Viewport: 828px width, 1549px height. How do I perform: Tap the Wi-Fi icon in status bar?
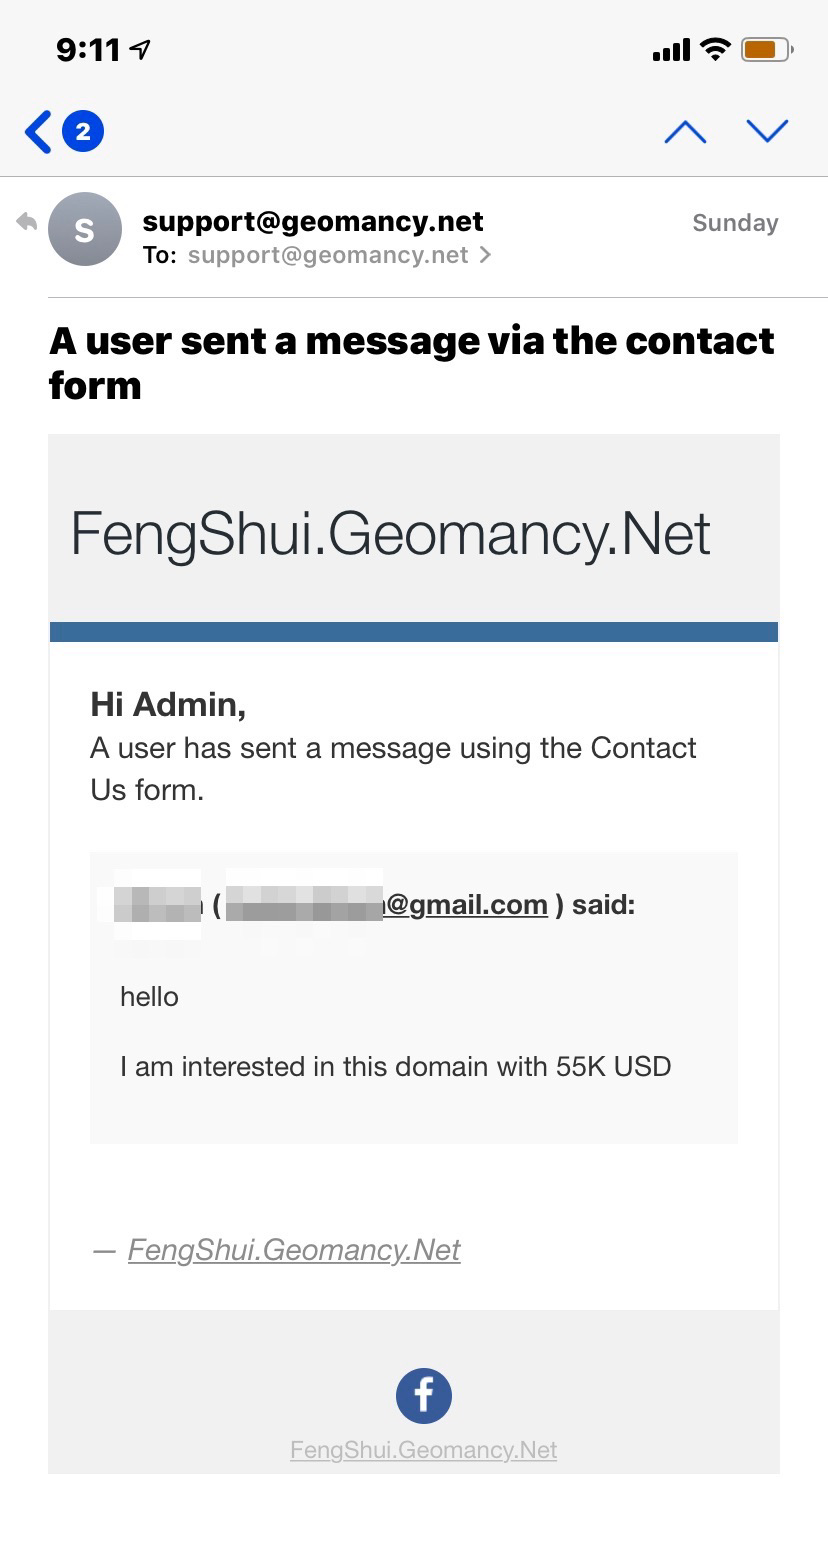click(715, 48)
